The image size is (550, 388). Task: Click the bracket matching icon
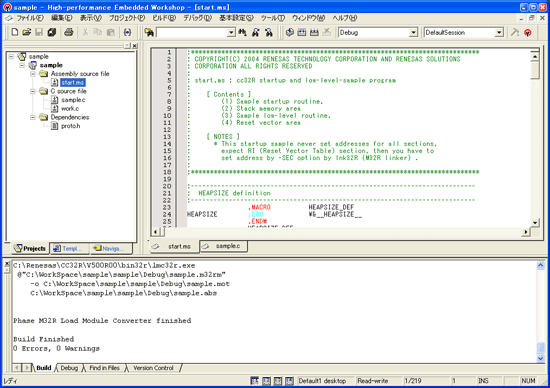127,32
